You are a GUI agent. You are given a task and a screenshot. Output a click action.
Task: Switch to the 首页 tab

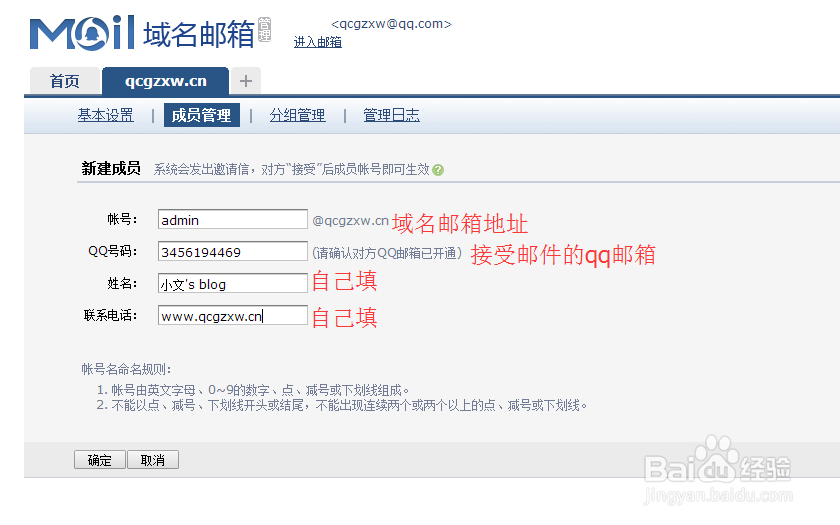65,81
